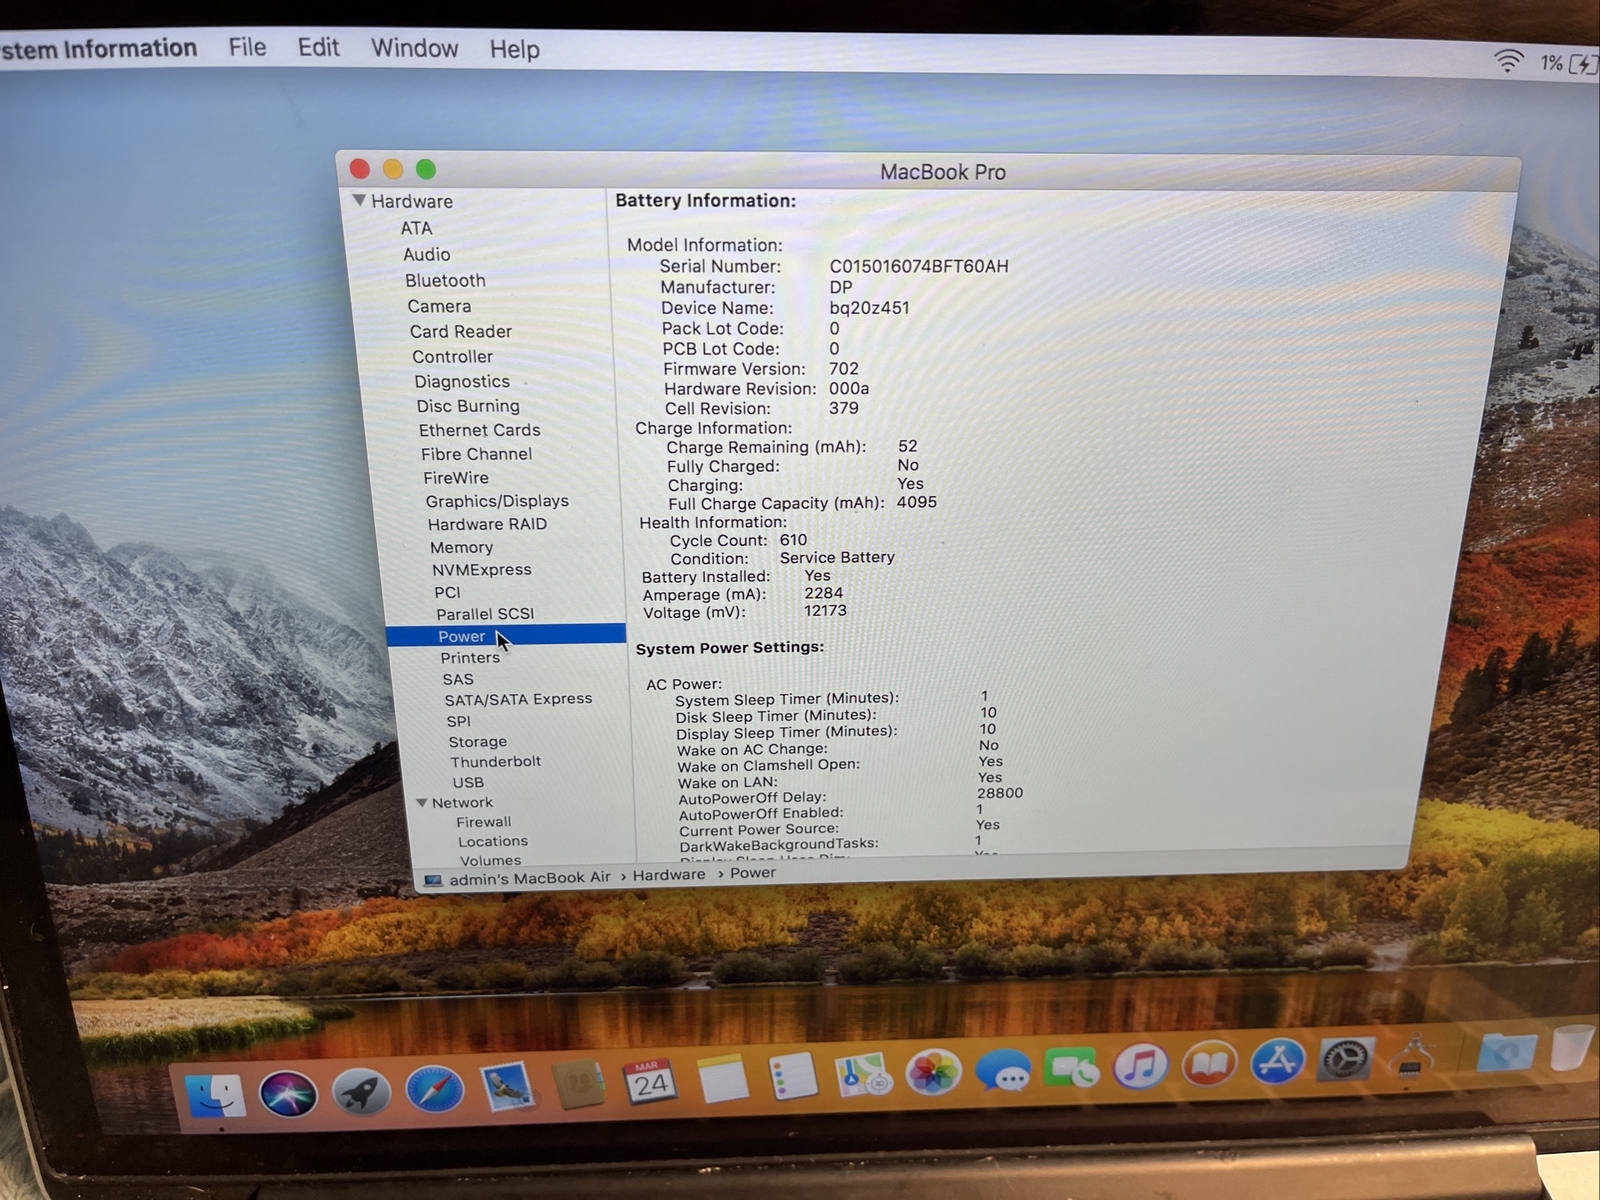Click System Information chip icon in Dock

[1412, 1057]
